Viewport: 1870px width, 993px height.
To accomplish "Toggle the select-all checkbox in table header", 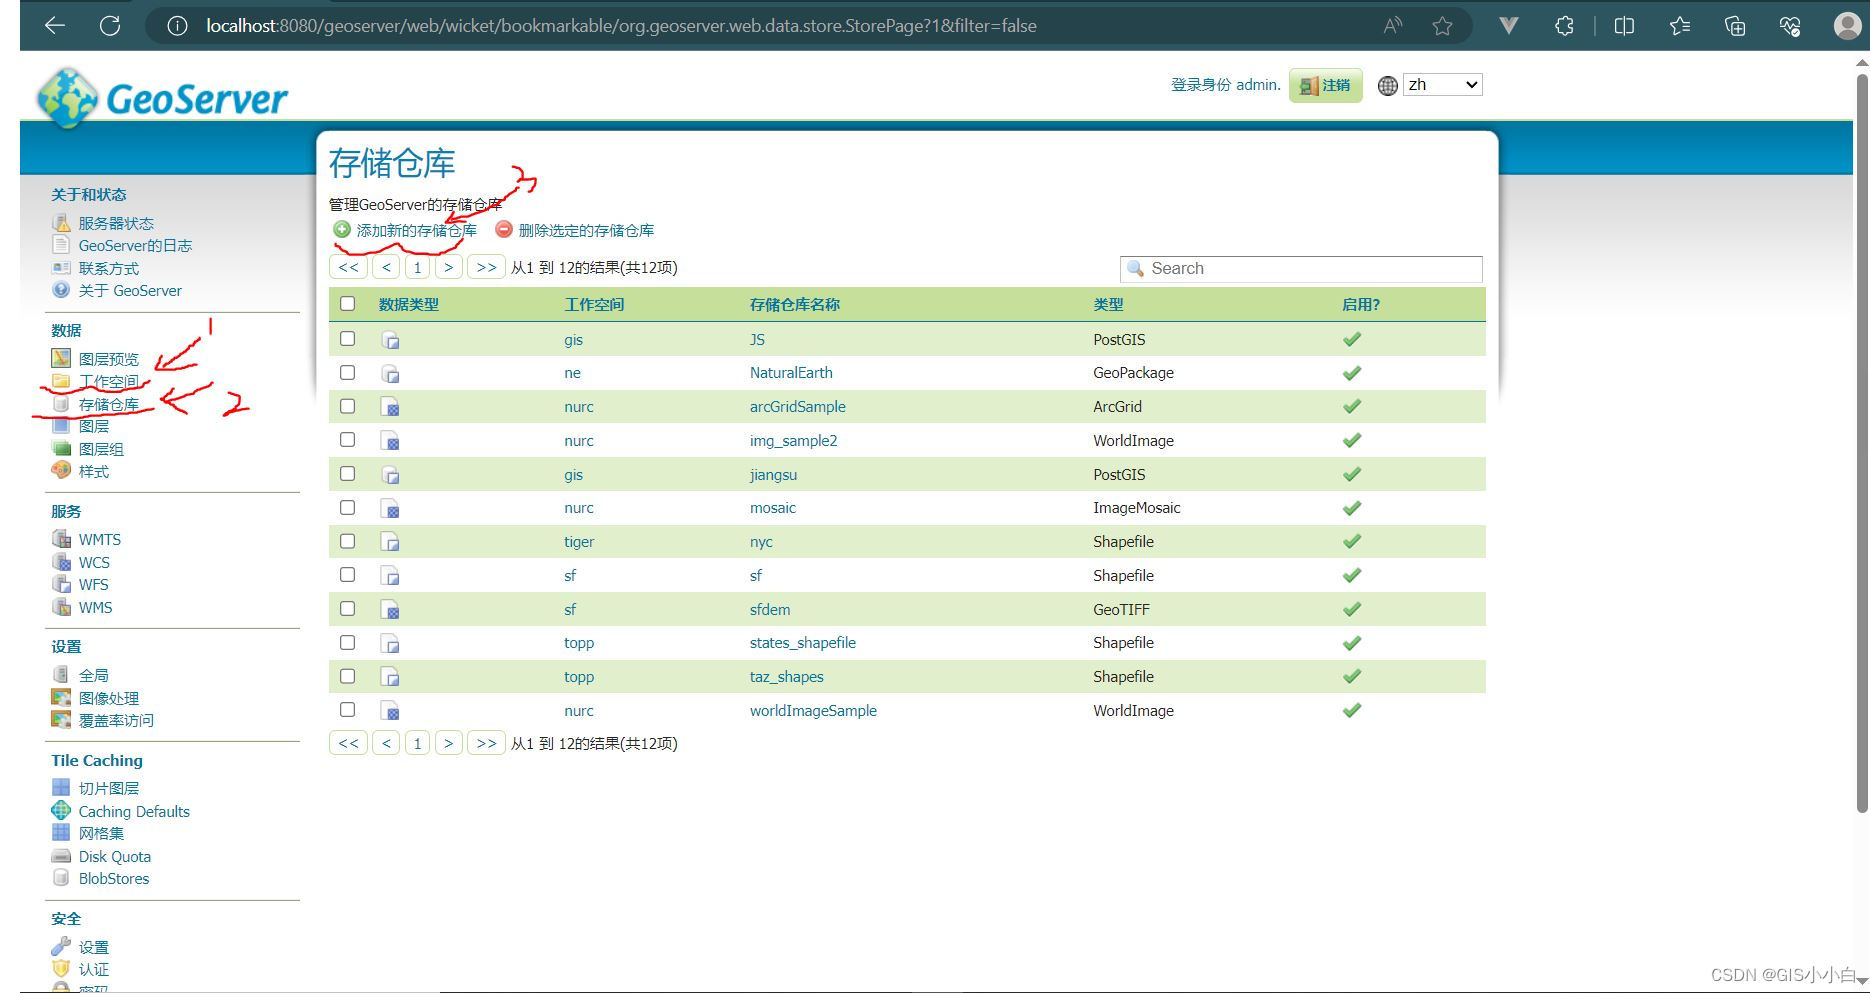I will coord(347,304).
